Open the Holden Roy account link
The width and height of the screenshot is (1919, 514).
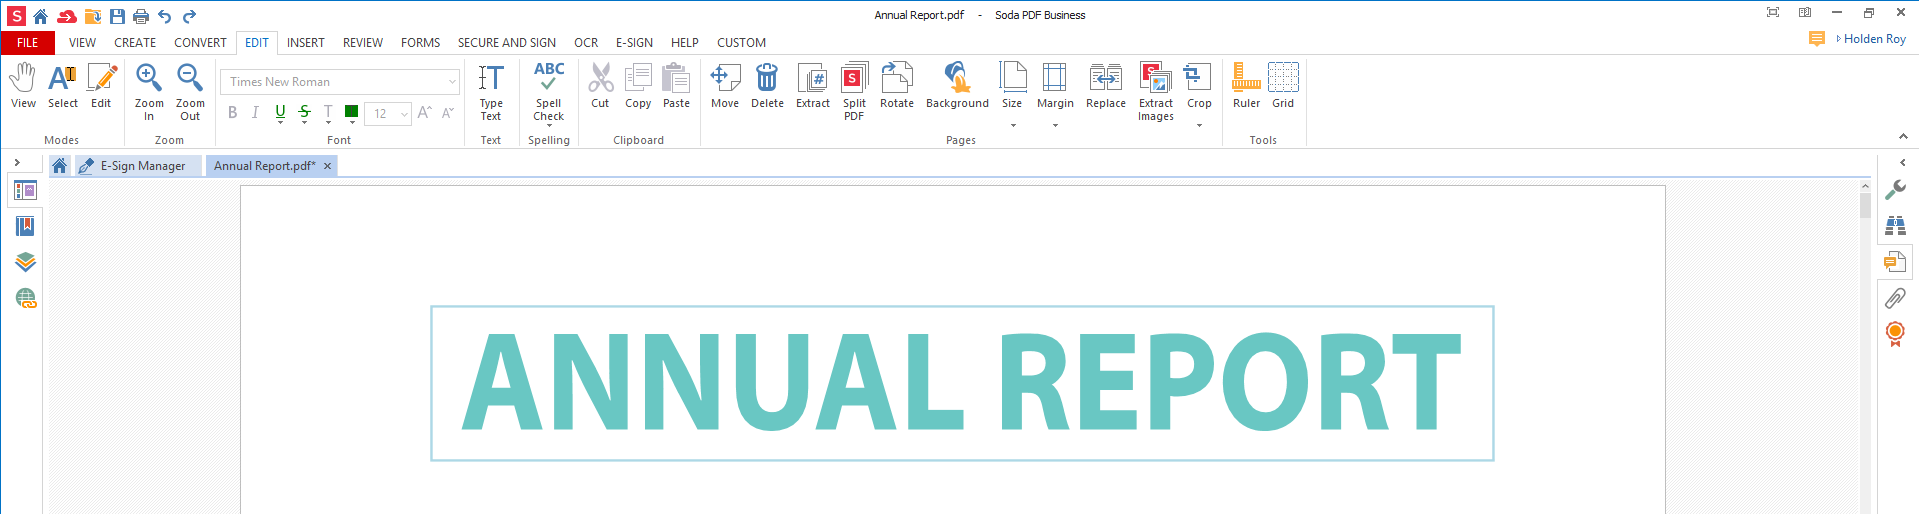click(1874, 39)
